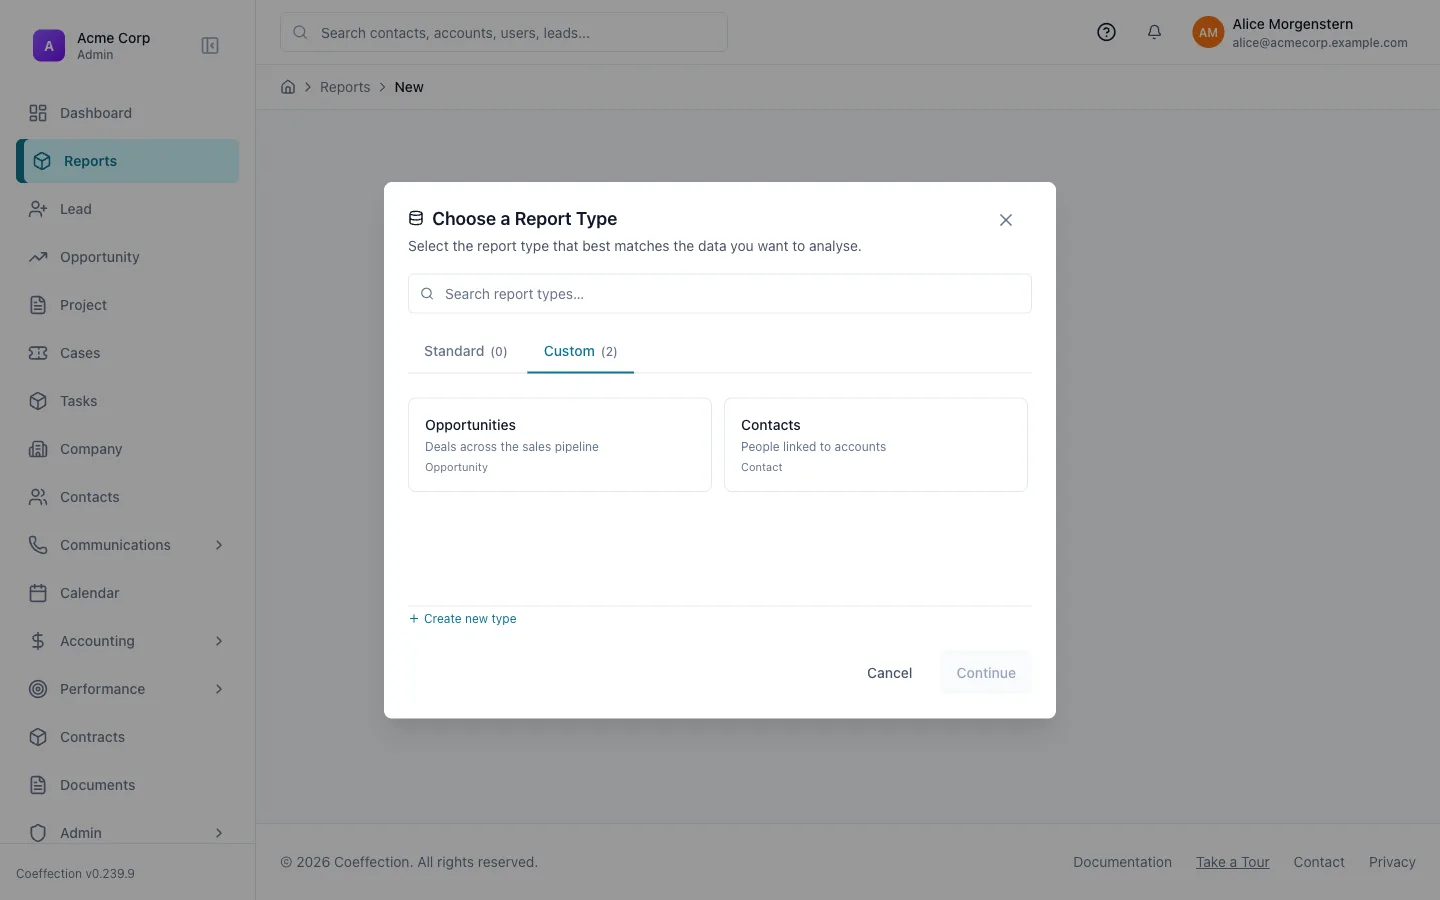Image resolution: width=1440 pixels, height=900 pixels.
Task: Click the Continue button
Action: tap(986, 673)
